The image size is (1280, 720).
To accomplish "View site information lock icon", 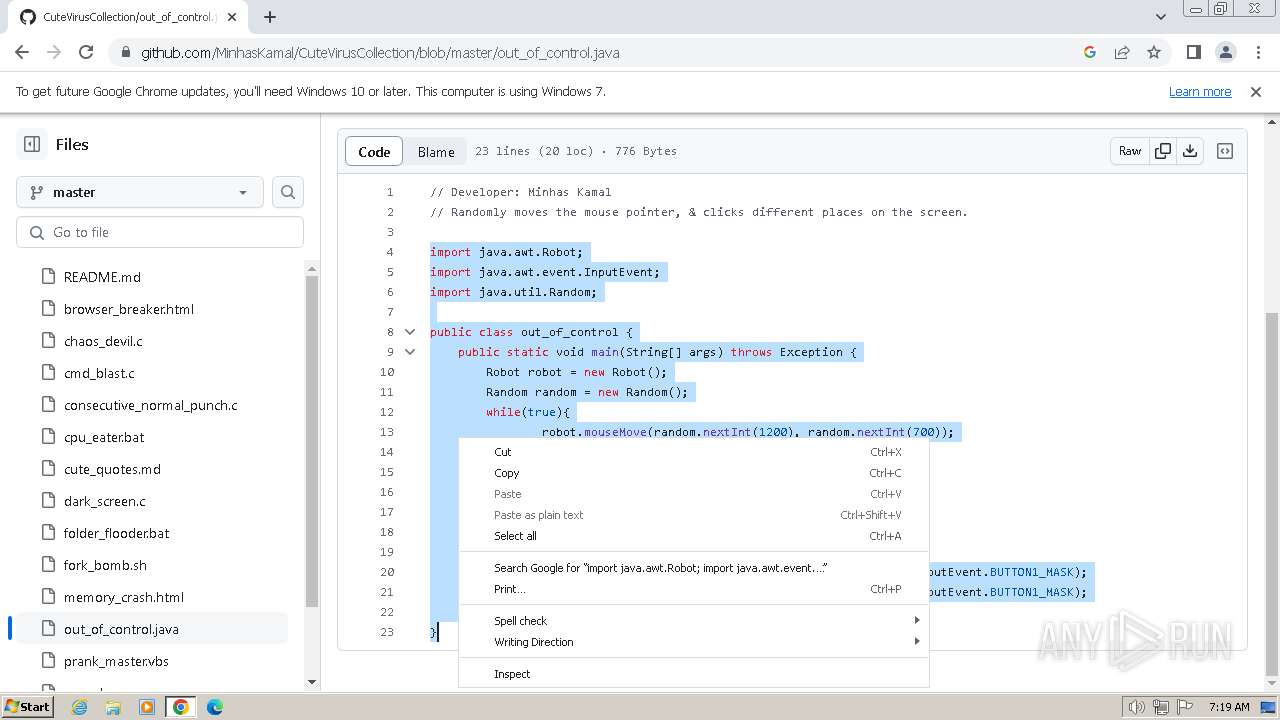I will [x=124, y=52].
